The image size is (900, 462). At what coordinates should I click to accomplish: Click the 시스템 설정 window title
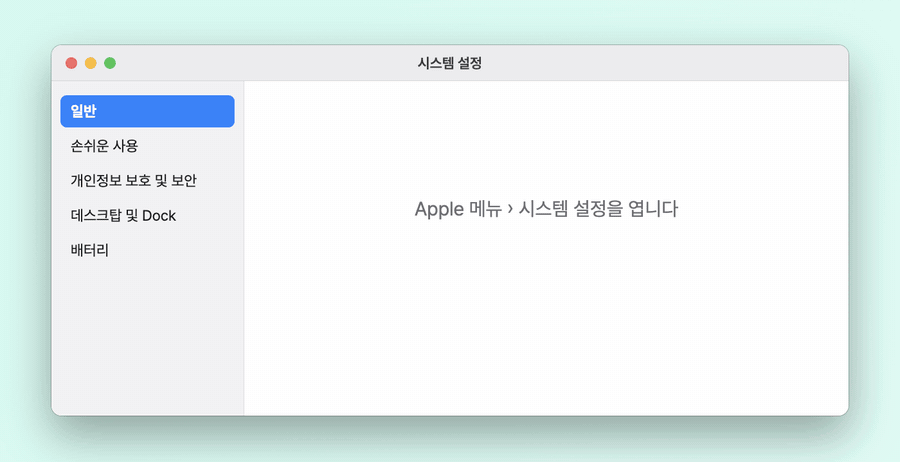tap(449, 63)
